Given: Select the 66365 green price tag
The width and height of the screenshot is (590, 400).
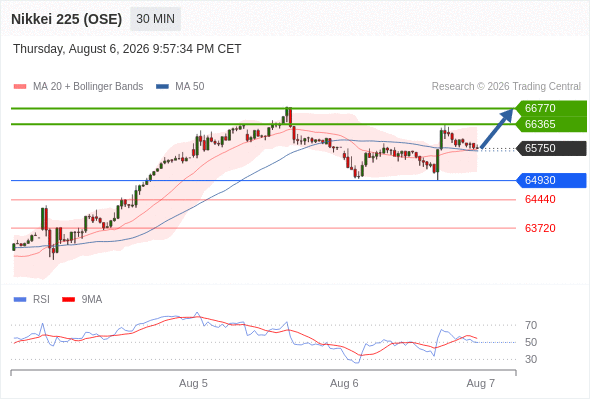Looking at the screenshot, I should point(551,124).
